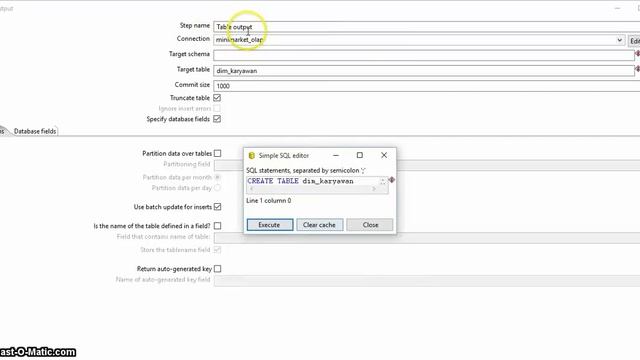
Task: Click the Simple SQL editor window icon
Action: click(251, 156)
